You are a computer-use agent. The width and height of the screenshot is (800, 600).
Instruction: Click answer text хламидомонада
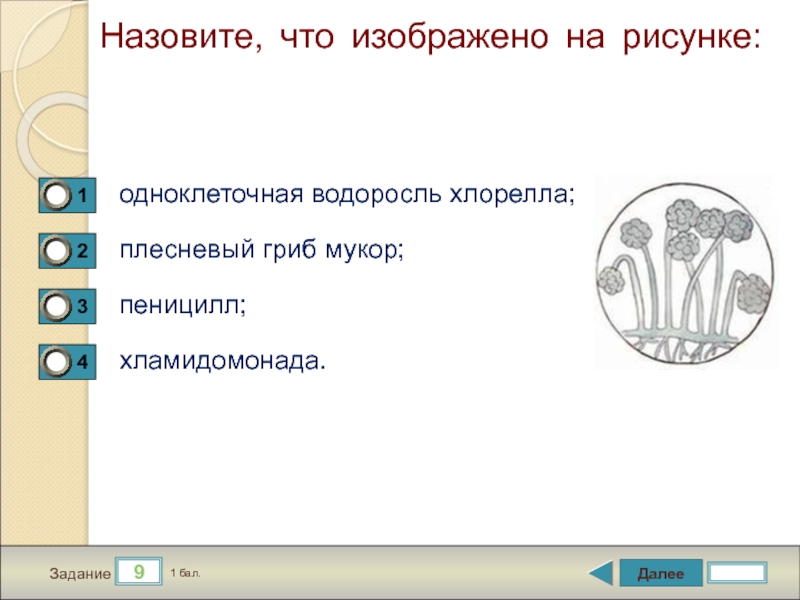tap(222, 361)
